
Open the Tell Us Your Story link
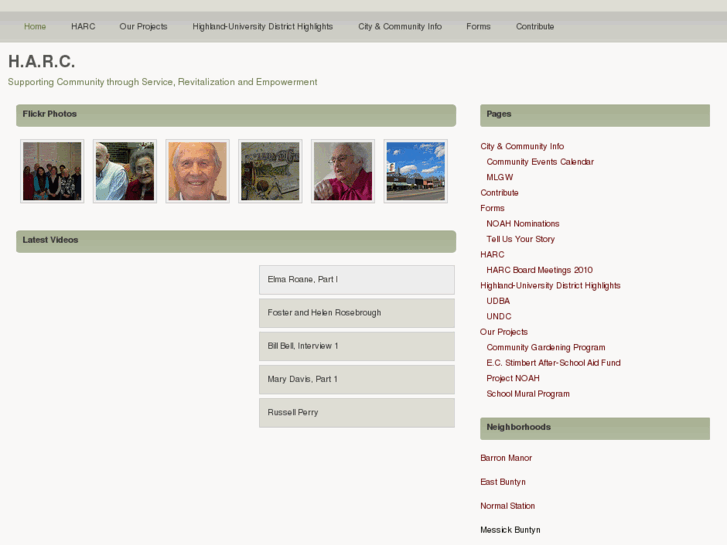point(520,239)
